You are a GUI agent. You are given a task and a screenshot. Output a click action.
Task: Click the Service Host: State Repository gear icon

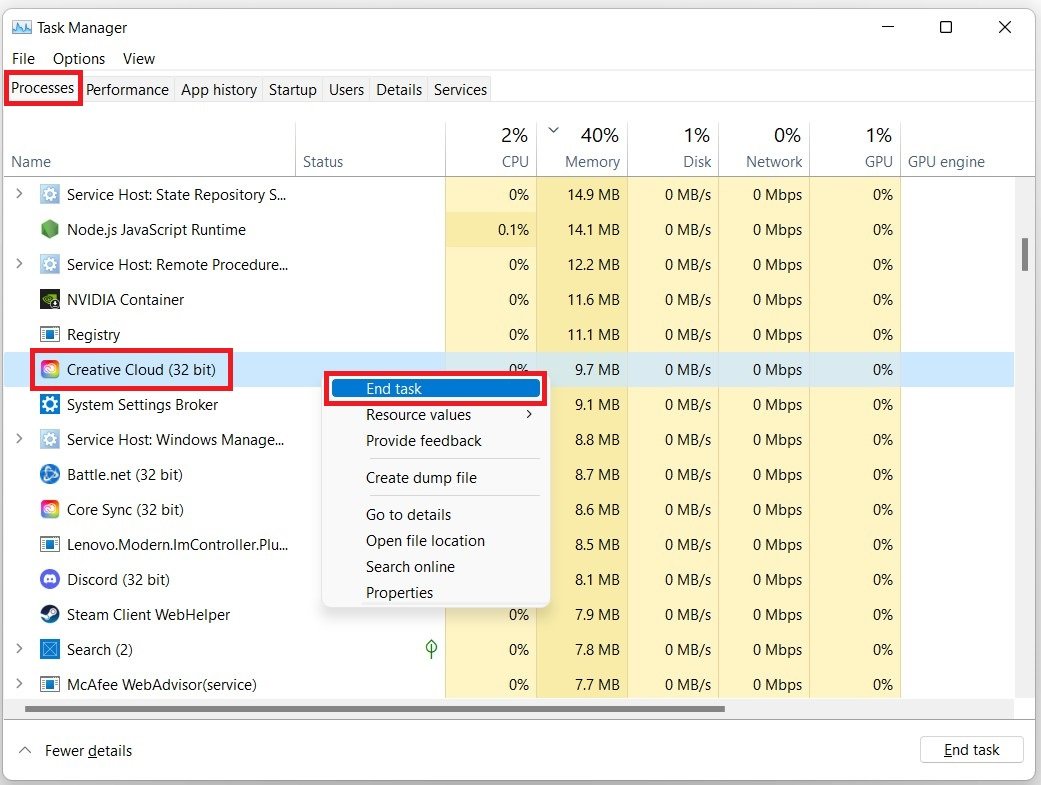(50, 195)
